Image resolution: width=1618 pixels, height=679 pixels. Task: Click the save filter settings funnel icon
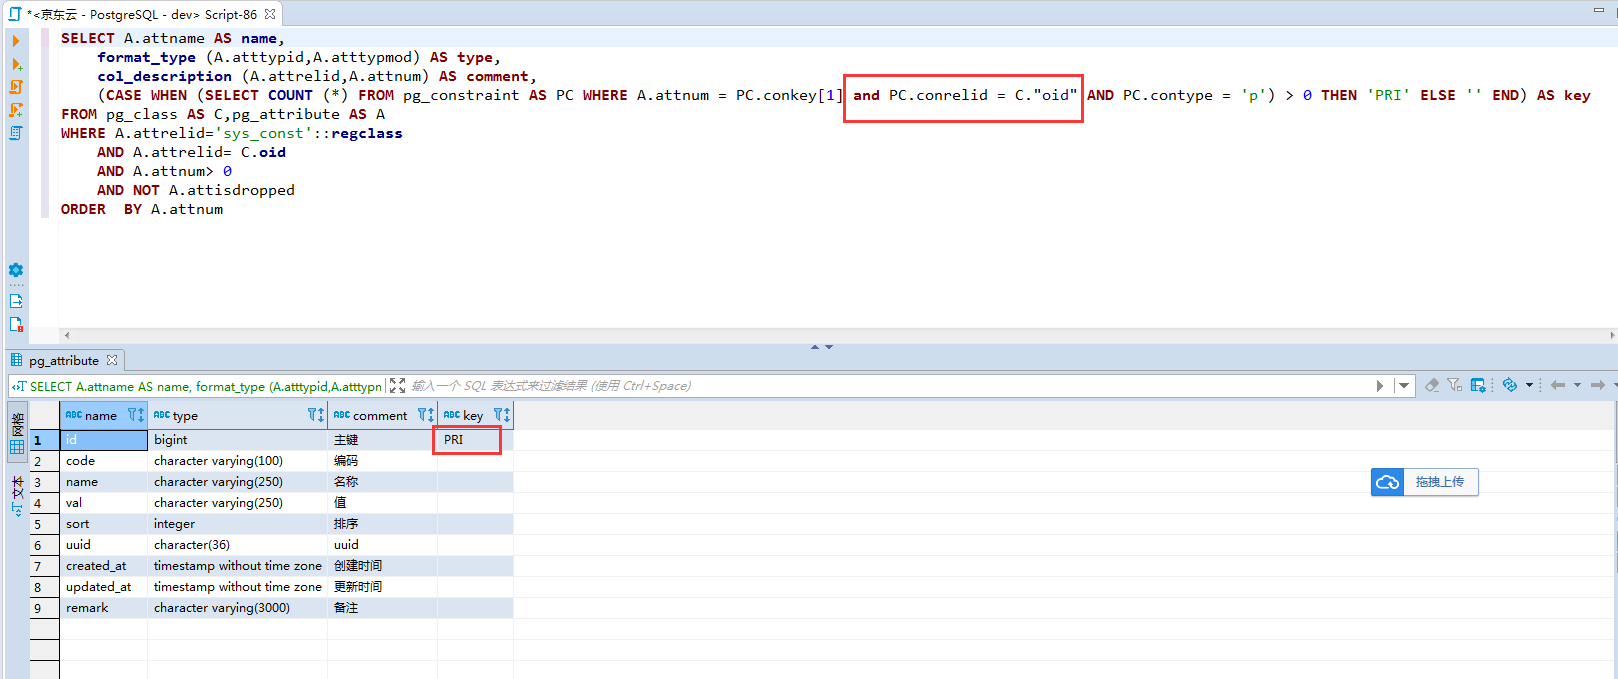click(1455, 385)
